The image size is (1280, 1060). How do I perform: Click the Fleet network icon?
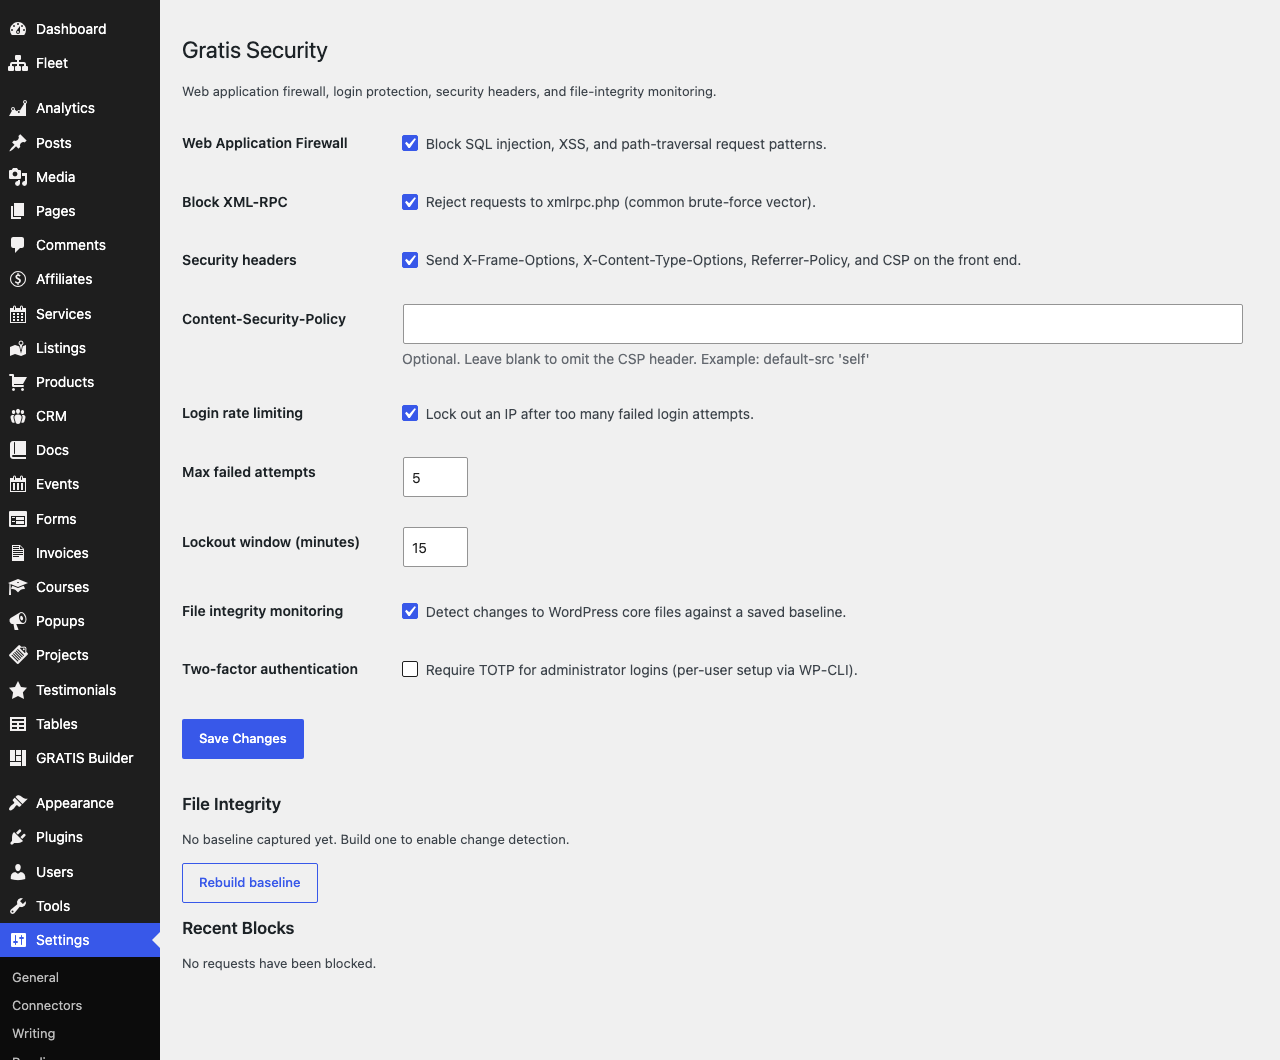[x=18, y=63]
